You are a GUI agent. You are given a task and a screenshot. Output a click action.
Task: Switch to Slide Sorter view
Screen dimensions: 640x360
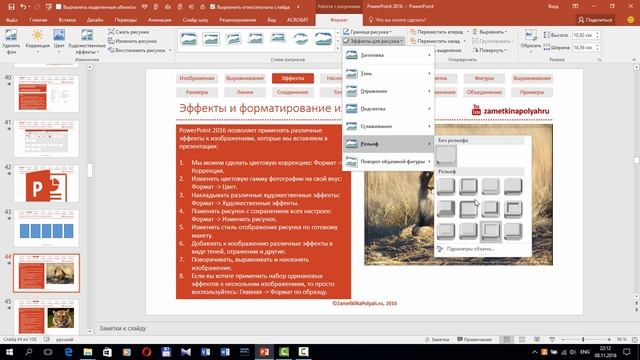coord(522,339)
